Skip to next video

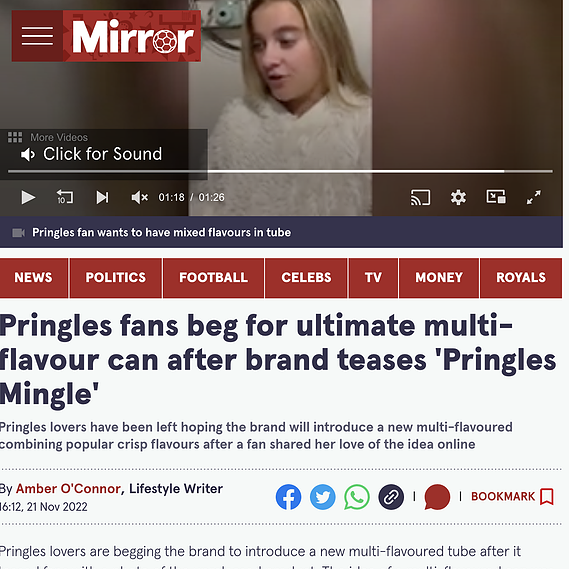[102, 198]
